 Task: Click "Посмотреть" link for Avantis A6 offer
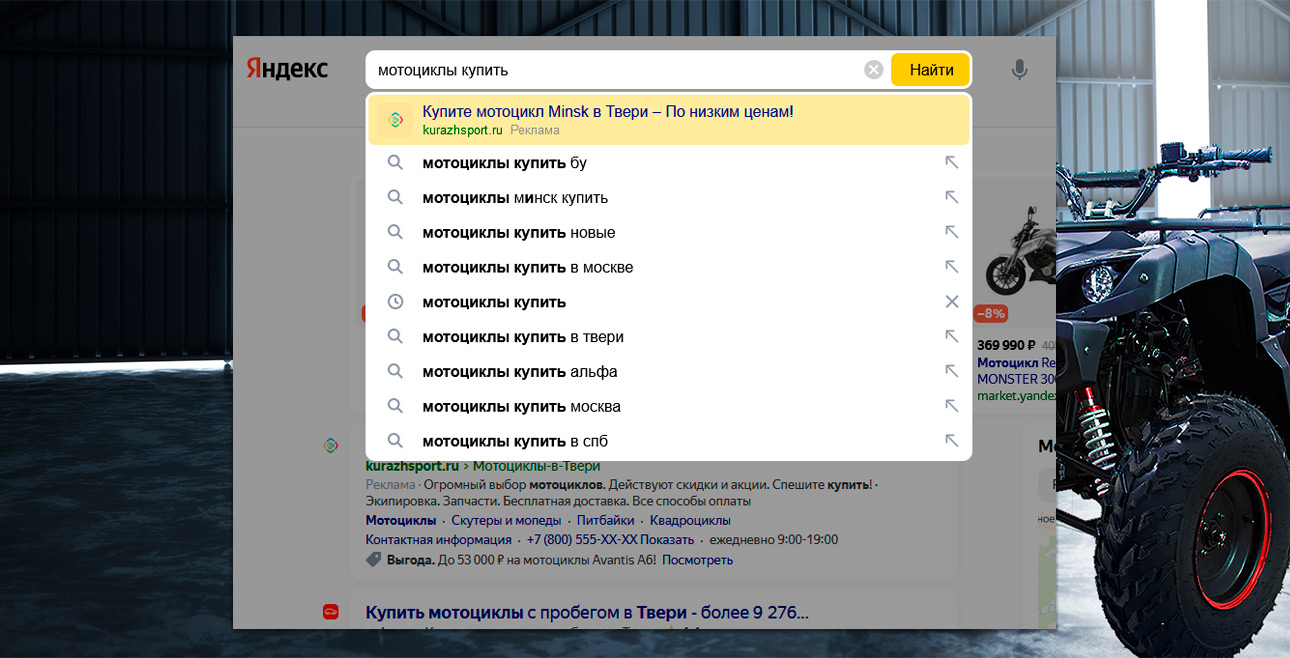(x=697, y=560)
